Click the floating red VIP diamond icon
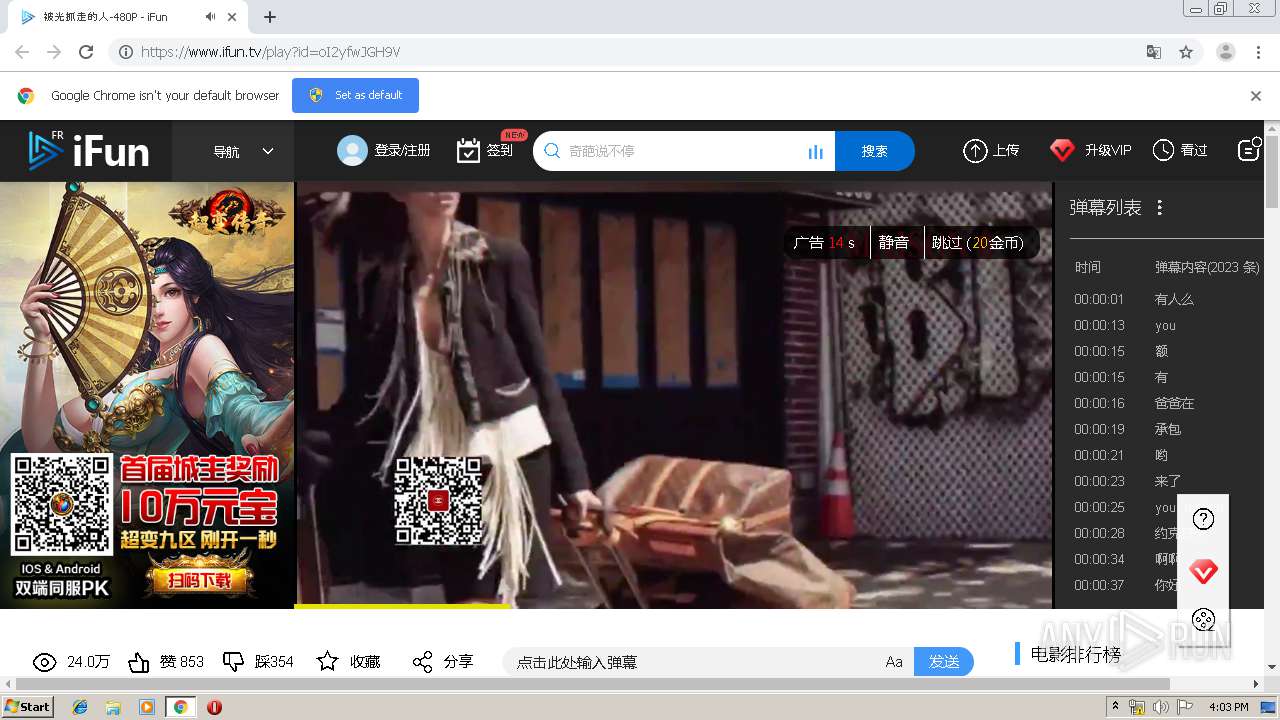Image resolution: width=1280 pixels, height=720 pixels. [1204, 571]
